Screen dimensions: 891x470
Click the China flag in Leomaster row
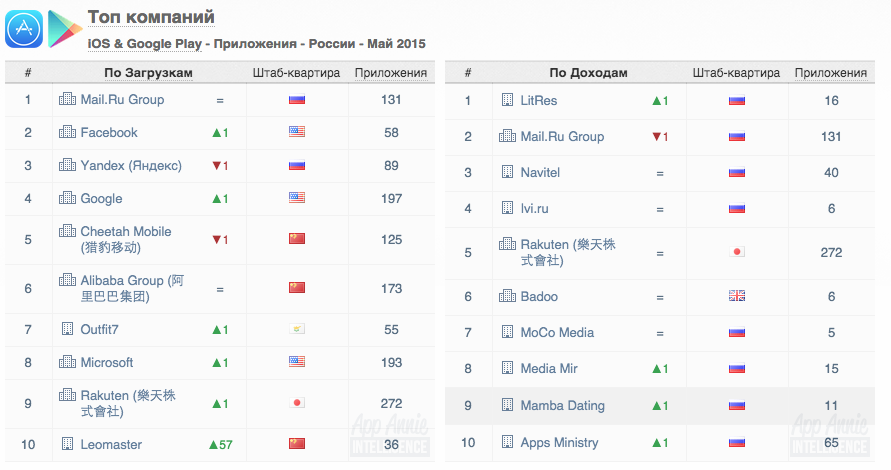click(x=296, y=444)
